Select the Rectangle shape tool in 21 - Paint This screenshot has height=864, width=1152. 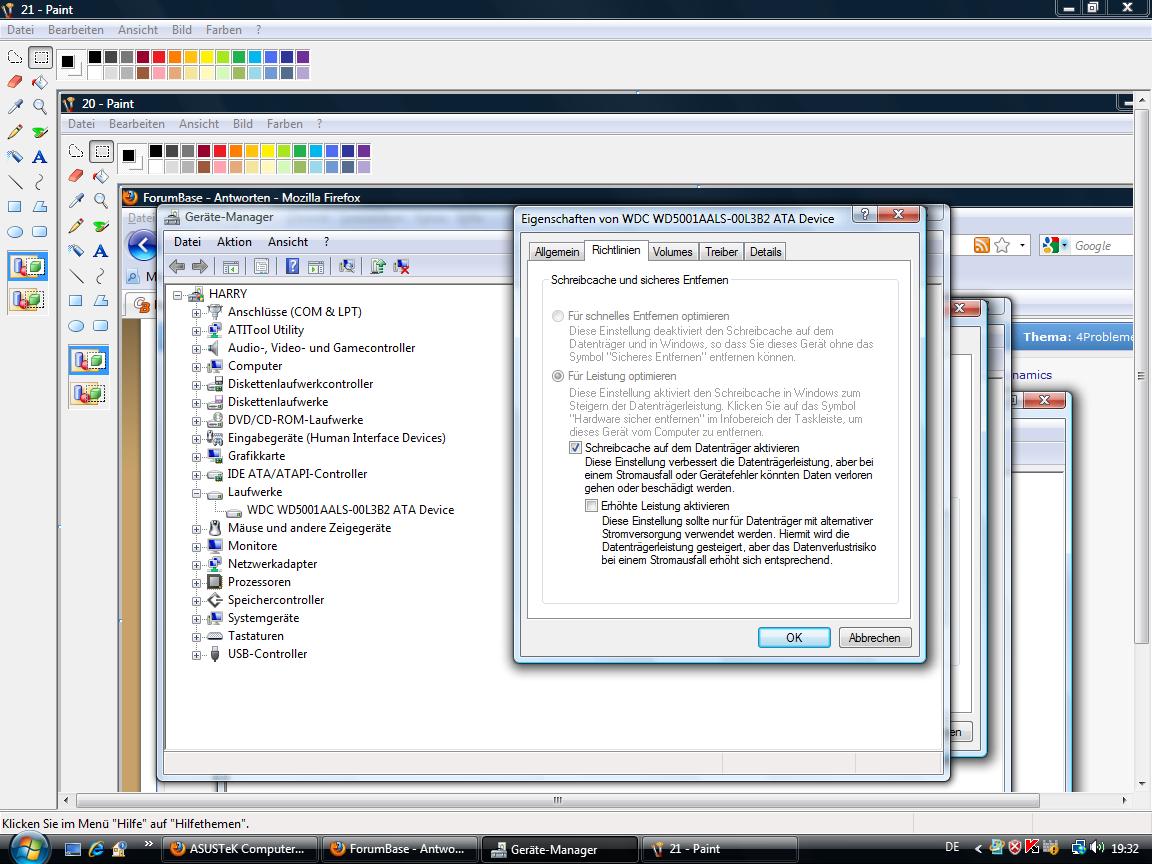(x=15, y=206)
